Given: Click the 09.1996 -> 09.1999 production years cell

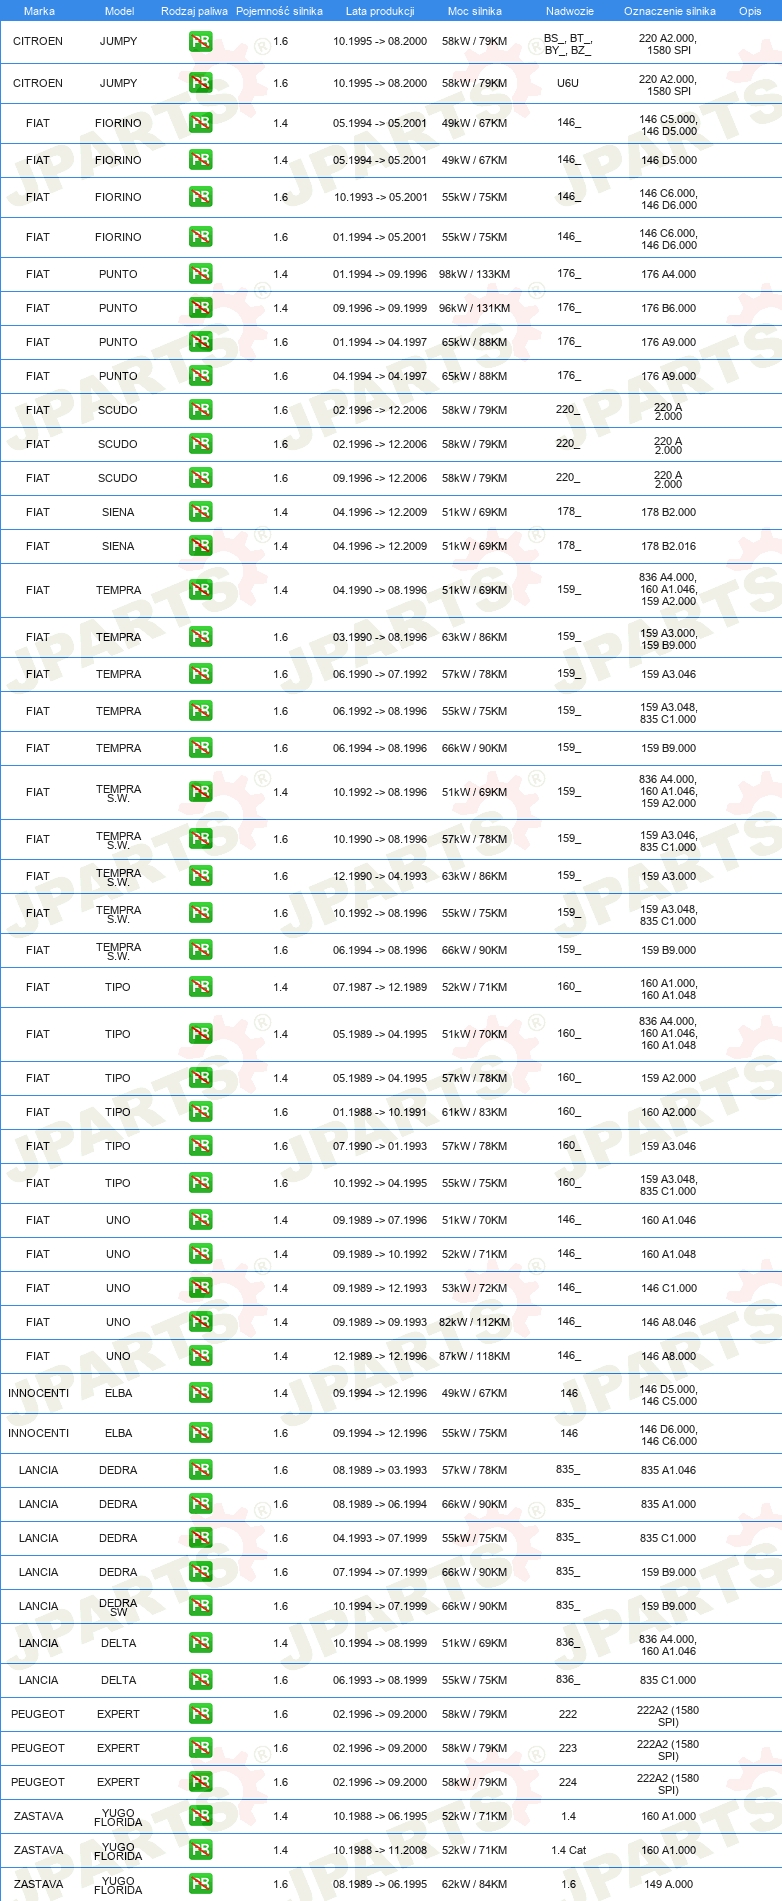Looking at the screenshot, I should pos(380,308).
